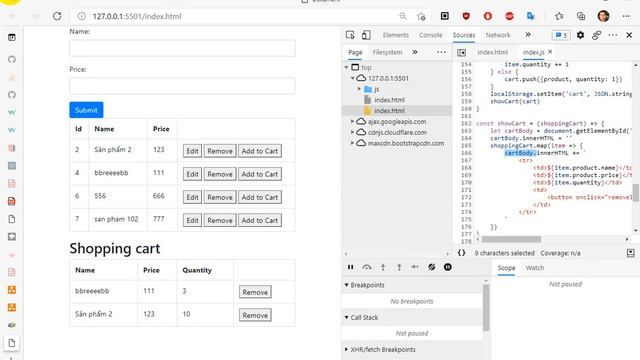Screen dimensions: 640x360
Task: Open the site information icon in address bar
Action: pyautogui.click(x=82, y=16)
